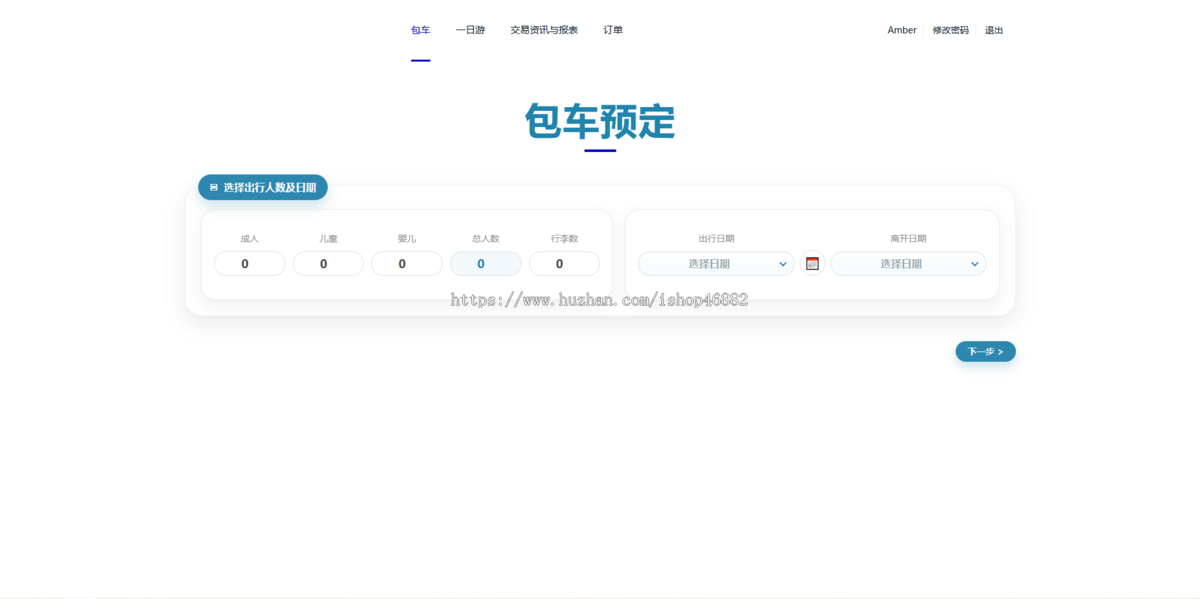Click the chevron arrow of the 出行日期 dropdown
Viewport: 1200px width, 599px height.
point(783,264)
